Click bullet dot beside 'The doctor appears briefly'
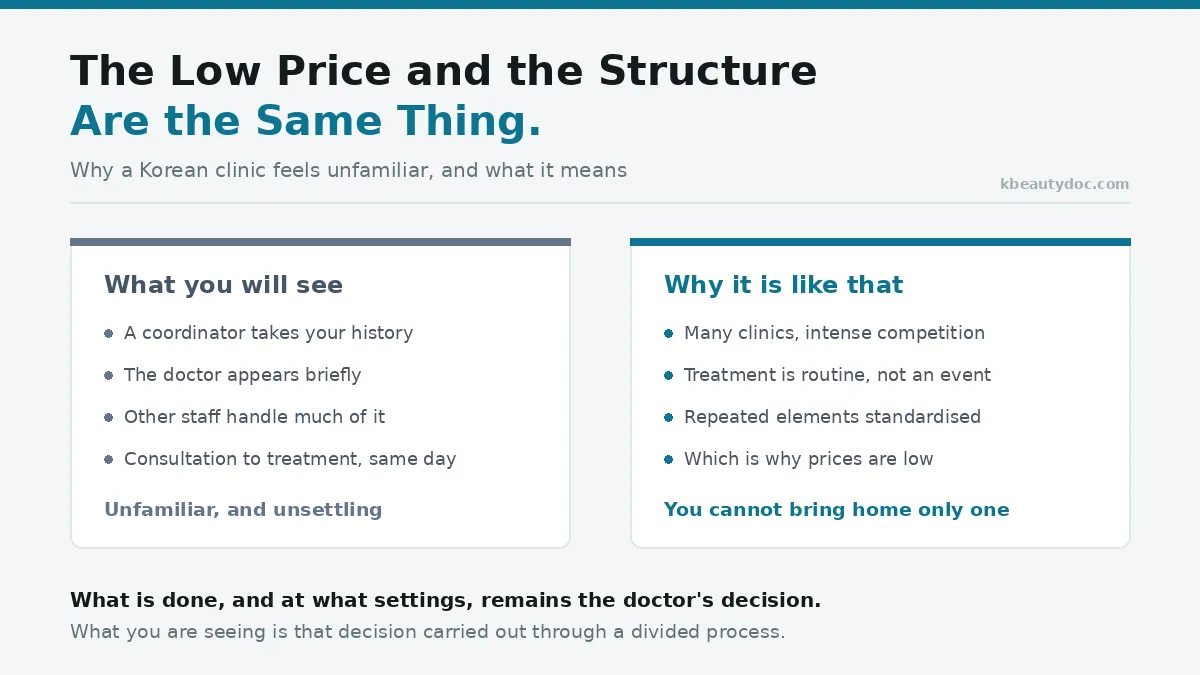Viewport: 1200px width, 675px height. (109, 375)
